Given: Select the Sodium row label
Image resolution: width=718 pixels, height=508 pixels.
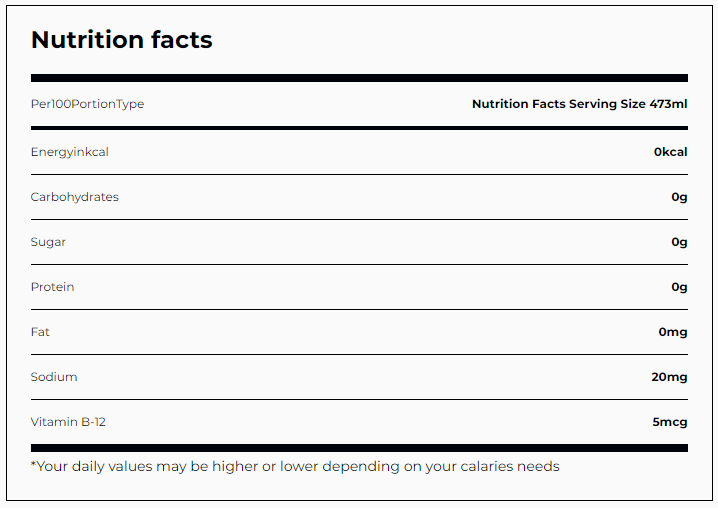Looking at the screenshot, I should coord(54,377).
